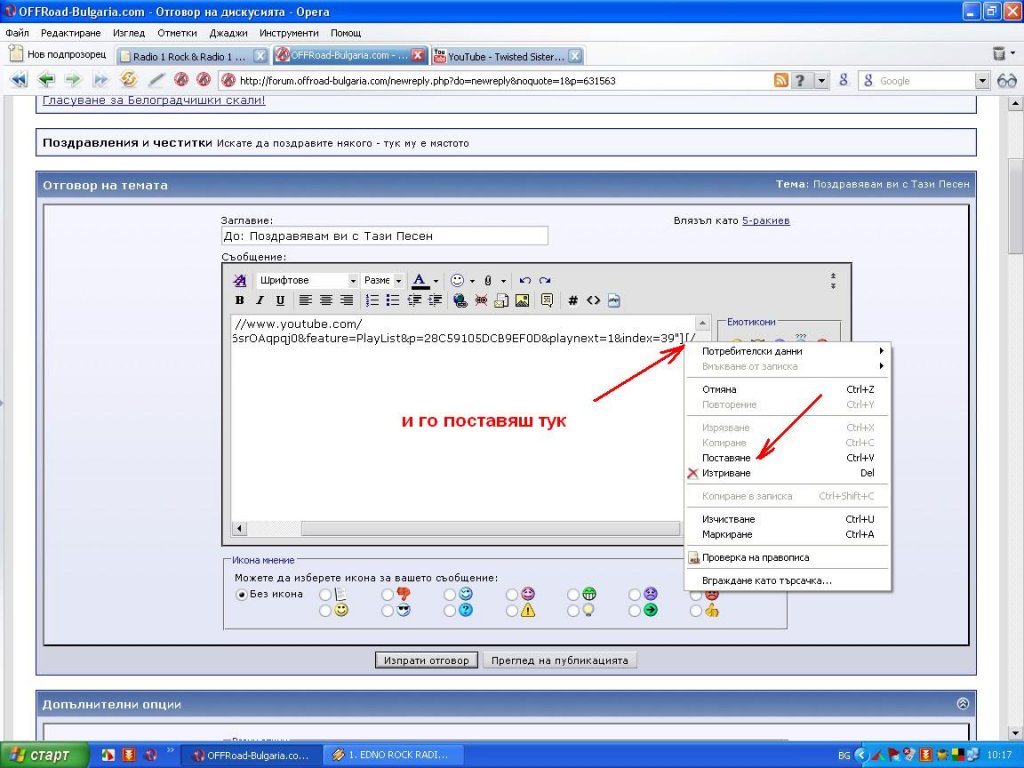Toggle underline formatting in the editor

[280, 300]
